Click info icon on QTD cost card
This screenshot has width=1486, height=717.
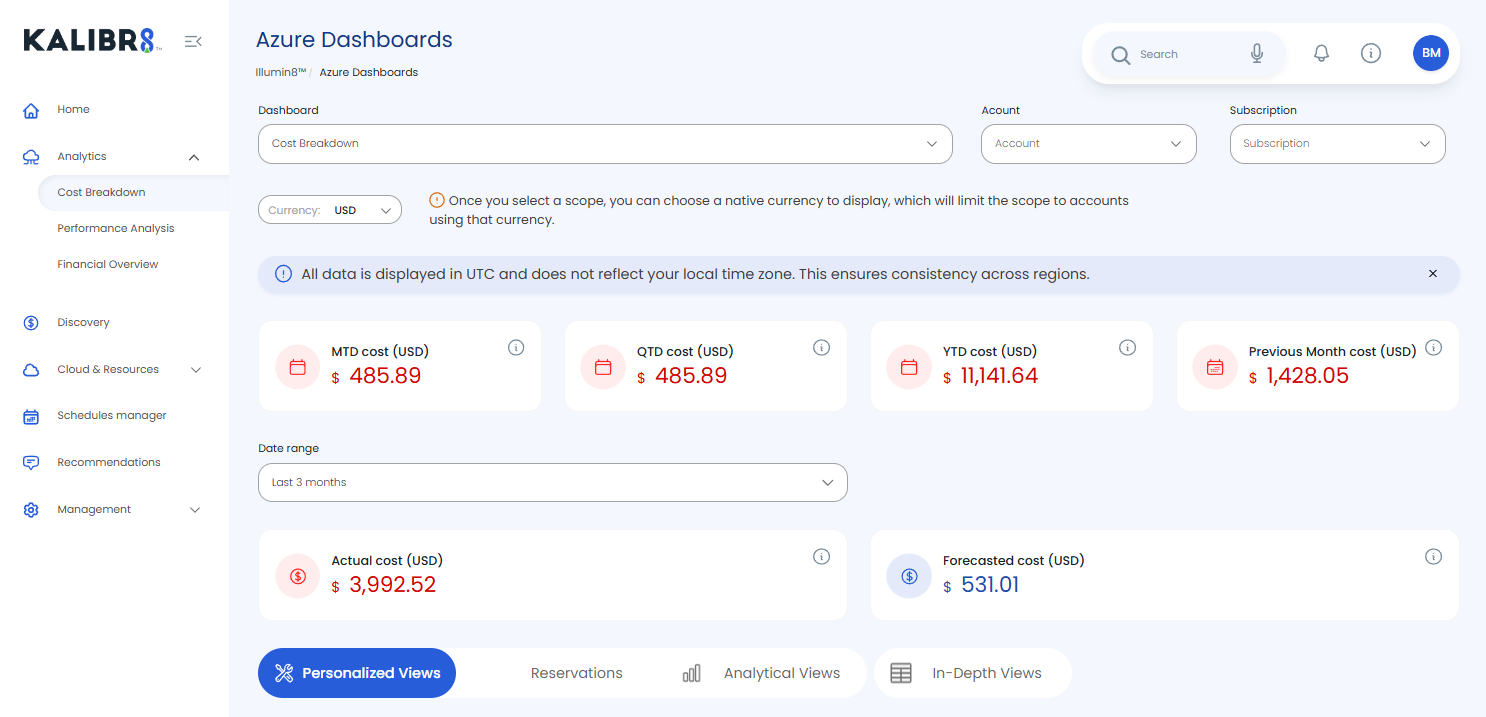822,348
